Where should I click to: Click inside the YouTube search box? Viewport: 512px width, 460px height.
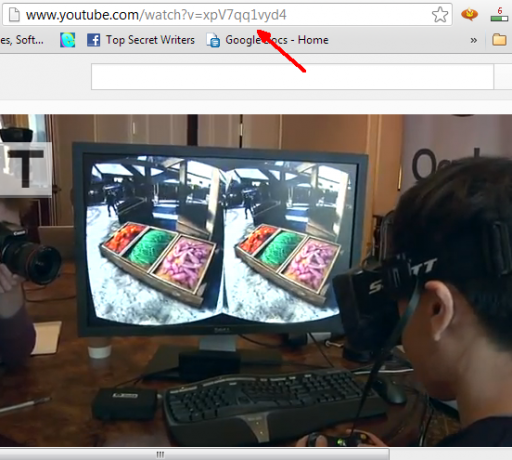click(x=292, y=77)
